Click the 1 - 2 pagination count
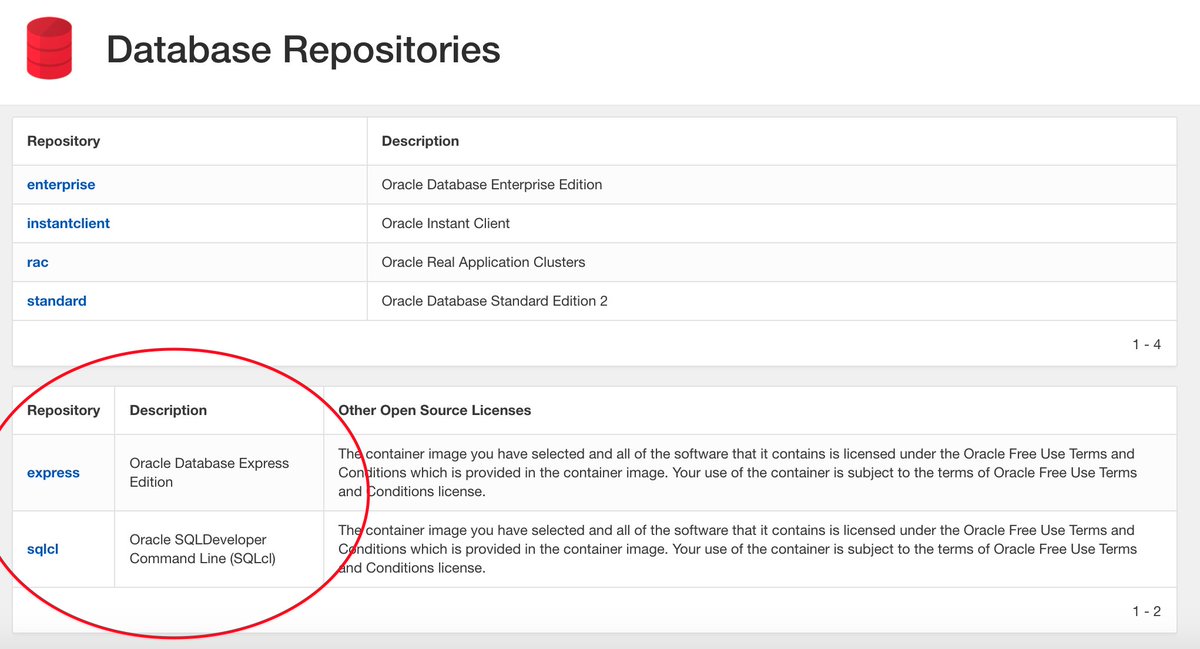The height and width of the screenshot is (649, 1200). (1146, 611)
